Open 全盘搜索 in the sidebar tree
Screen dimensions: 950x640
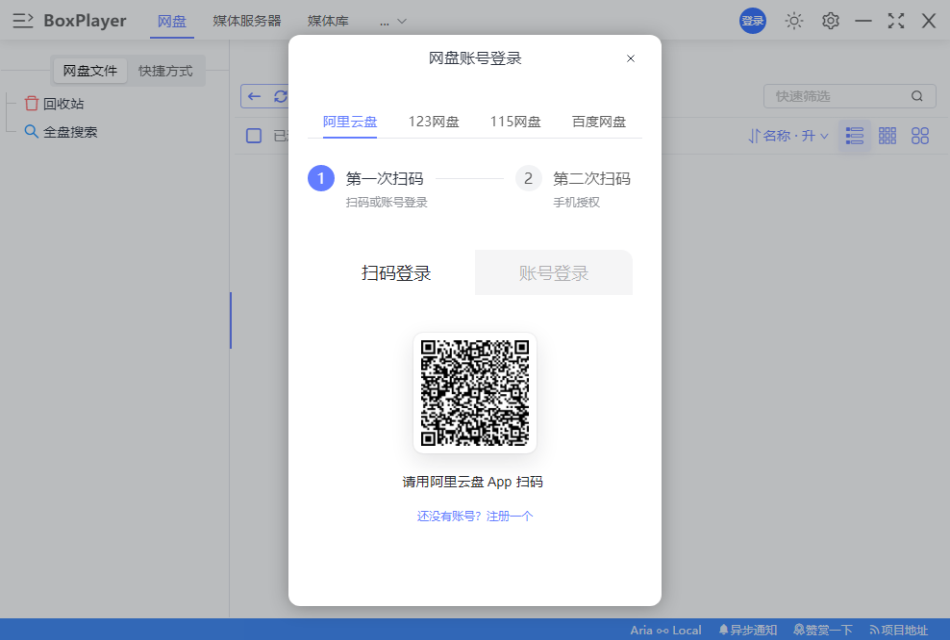[x=61, y=132]
